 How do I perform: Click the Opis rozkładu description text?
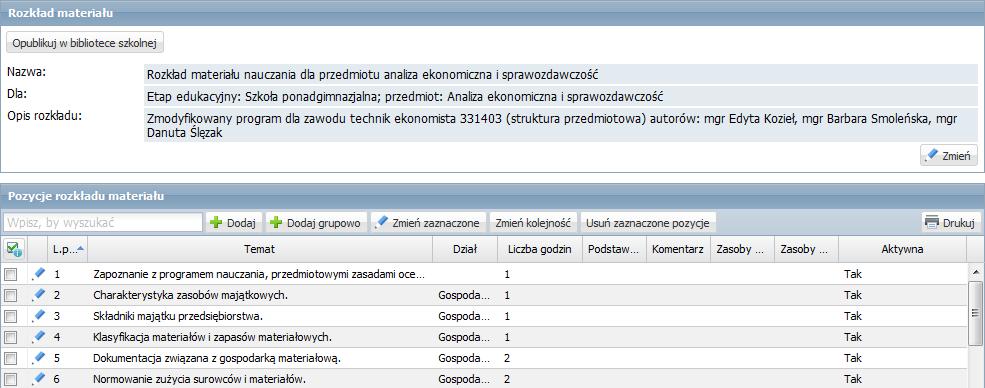552,125
